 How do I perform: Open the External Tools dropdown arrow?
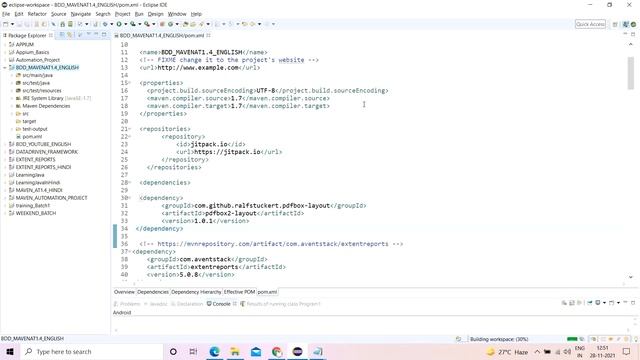coord(153,24)
